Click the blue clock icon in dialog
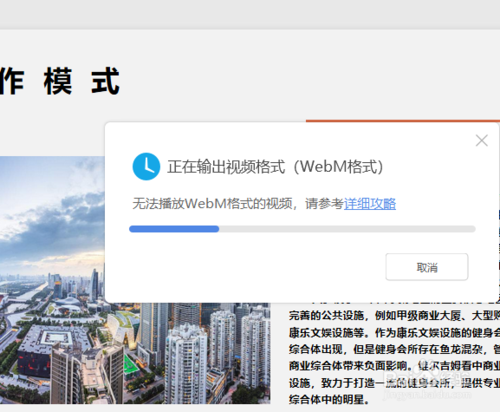The height and width of the screenshot is (412, 500). click(x=146, y=166)
